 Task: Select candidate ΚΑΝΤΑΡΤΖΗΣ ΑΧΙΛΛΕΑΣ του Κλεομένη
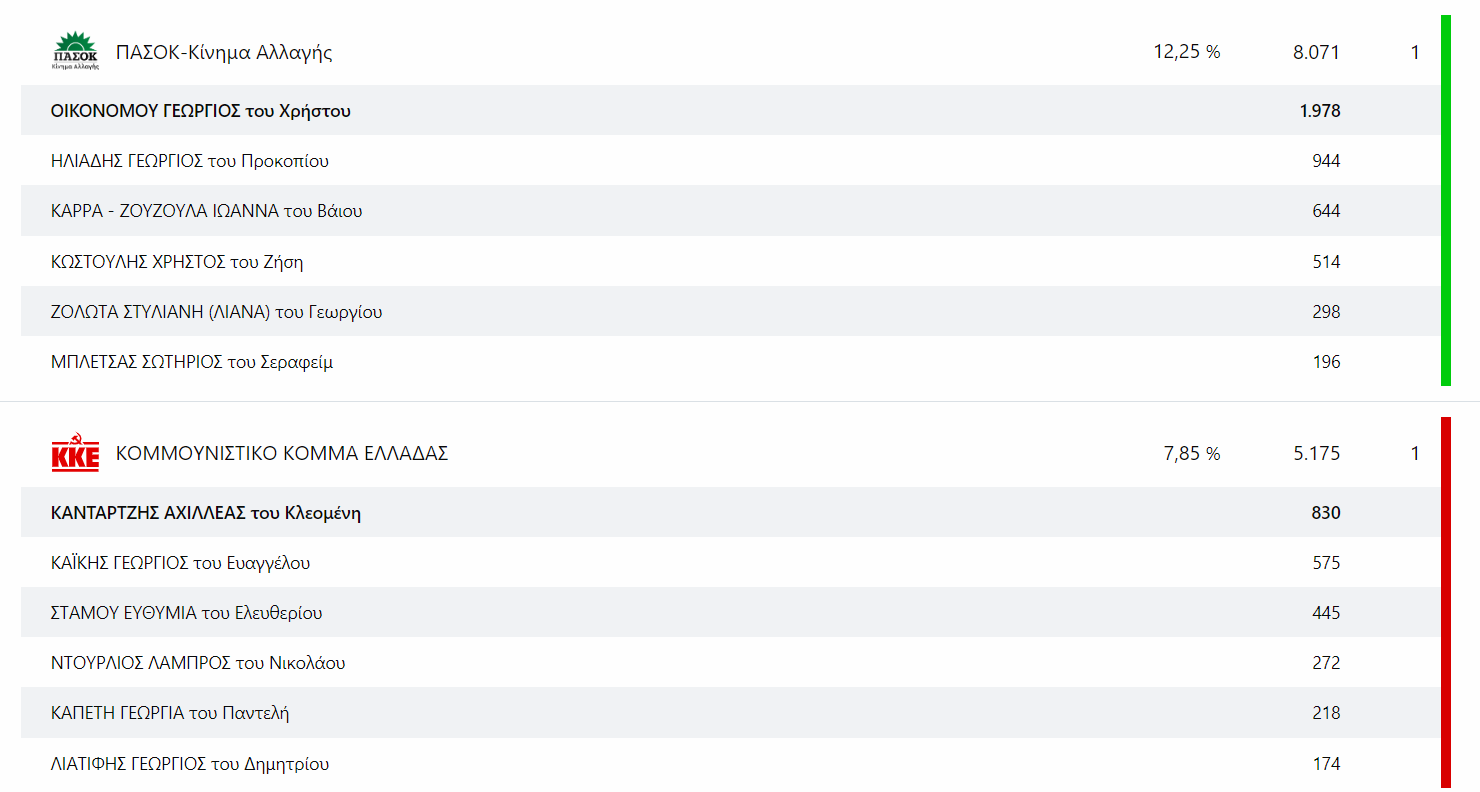pos(206,513)
